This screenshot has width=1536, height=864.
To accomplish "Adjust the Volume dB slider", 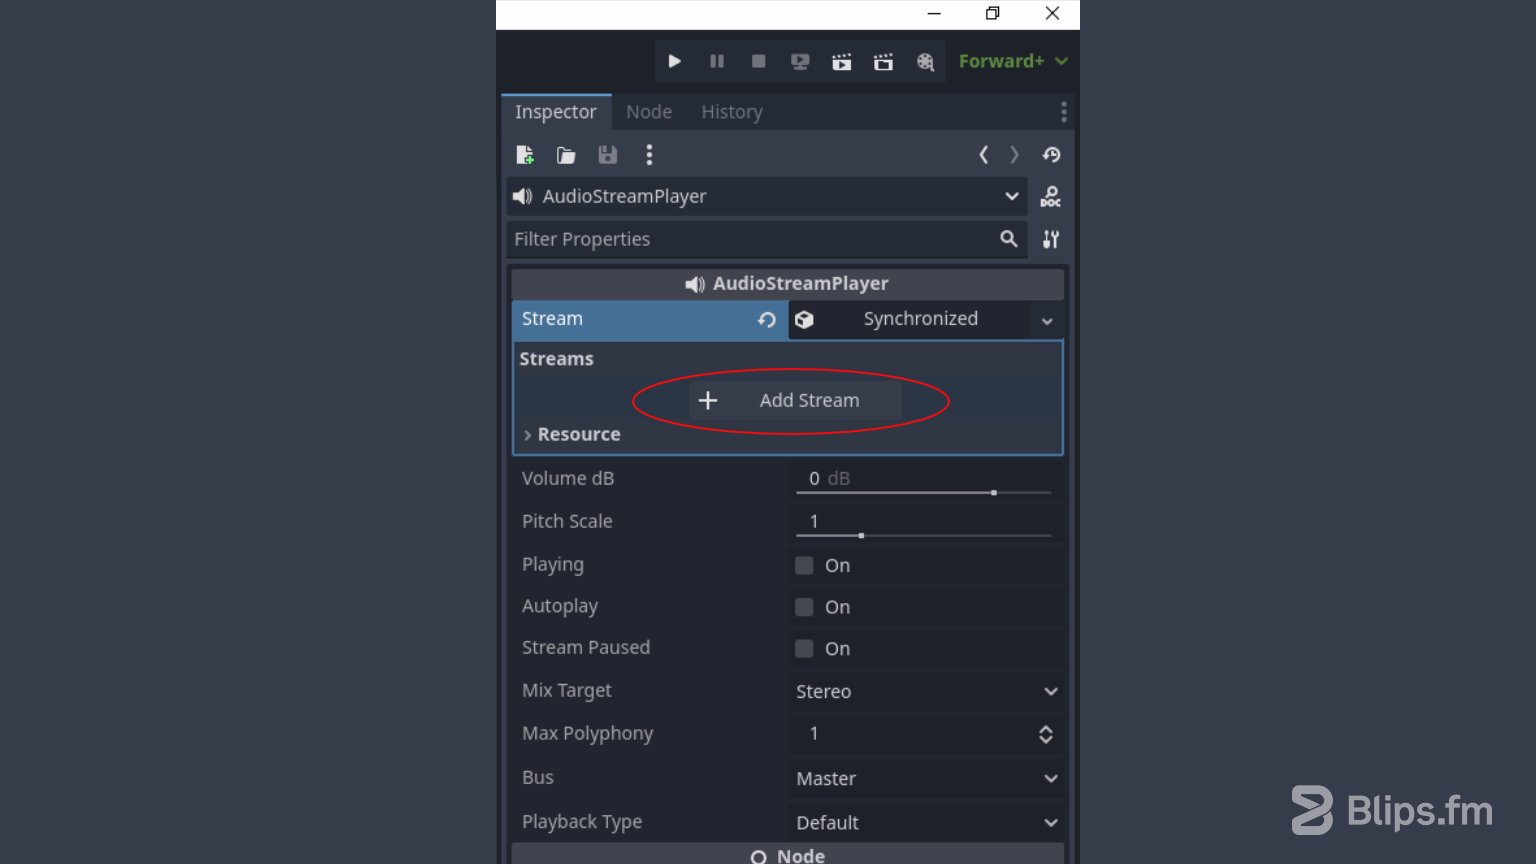I will click(x=925, y=493).
